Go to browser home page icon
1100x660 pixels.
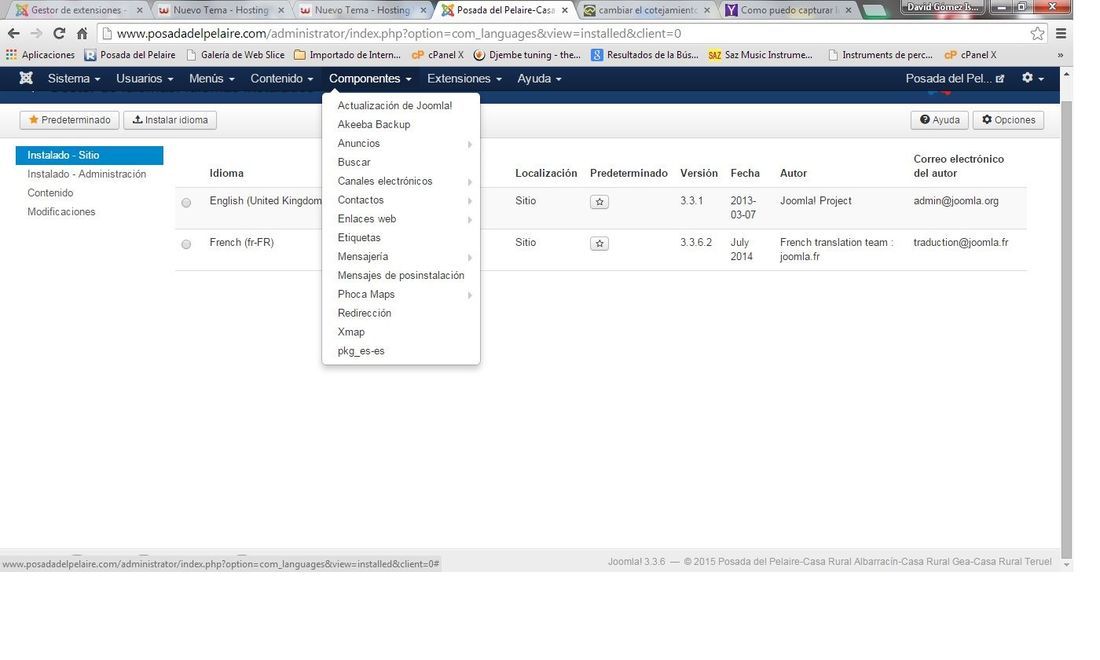[x=82, y=33]
